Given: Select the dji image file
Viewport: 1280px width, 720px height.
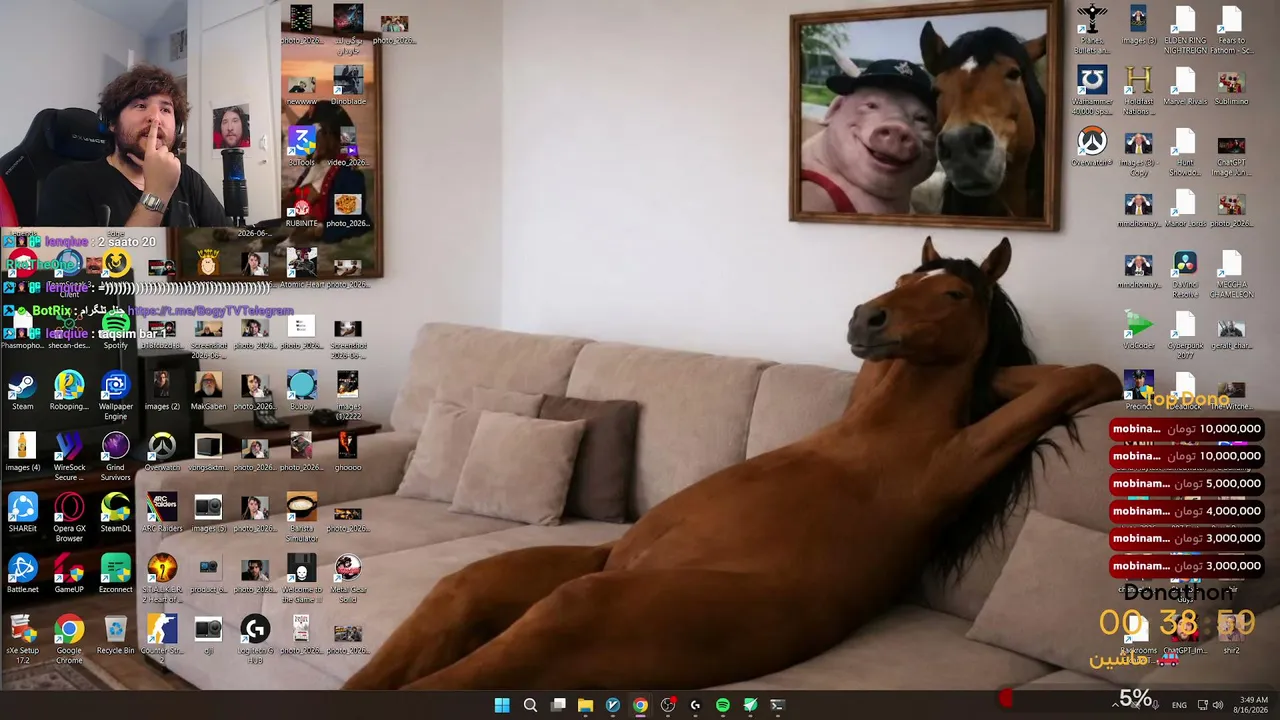Looking at the screenshot, I should 208,635.
